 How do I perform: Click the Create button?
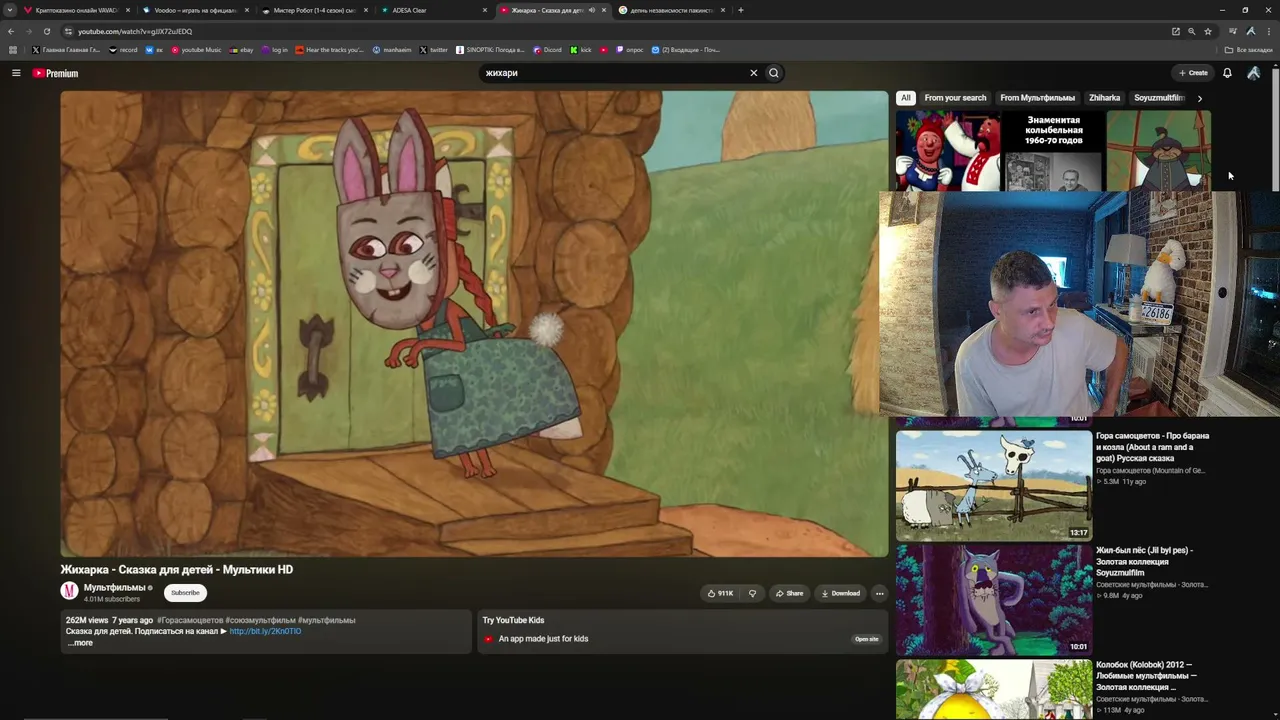click(1193, 73)
